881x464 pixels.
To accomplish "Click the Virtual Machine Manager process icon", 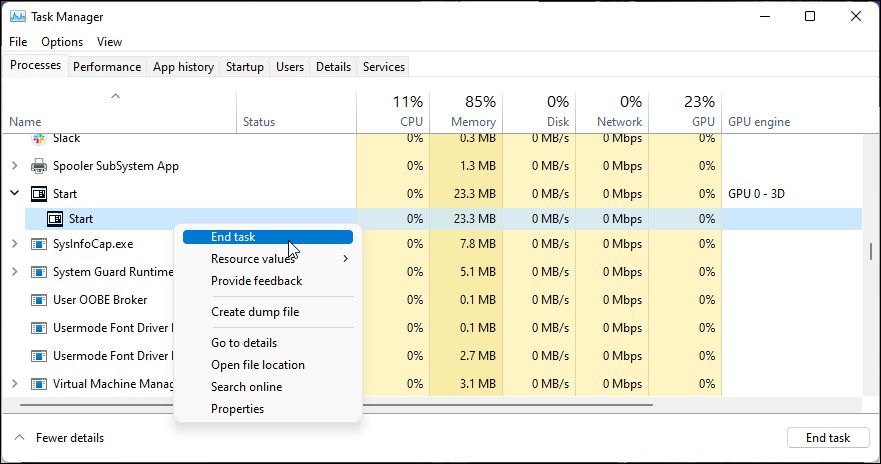I will click(40, 384).
